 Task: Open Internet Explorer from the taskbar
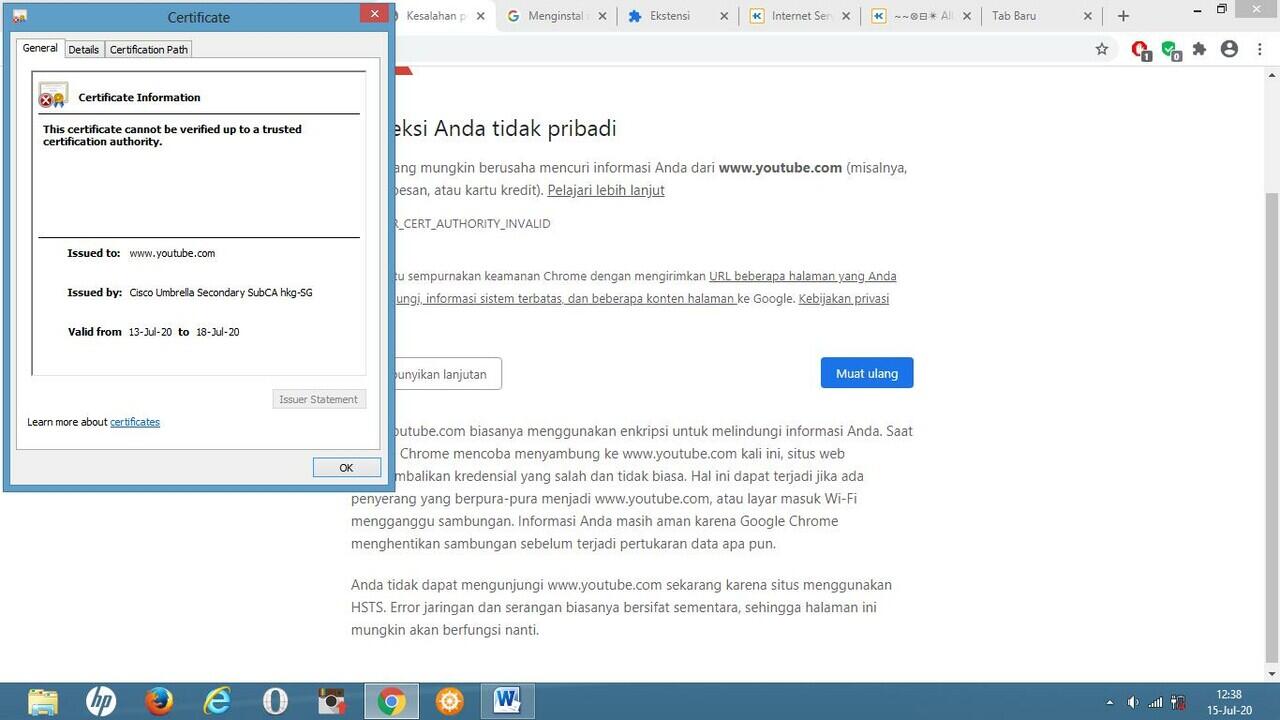(216, 701)
